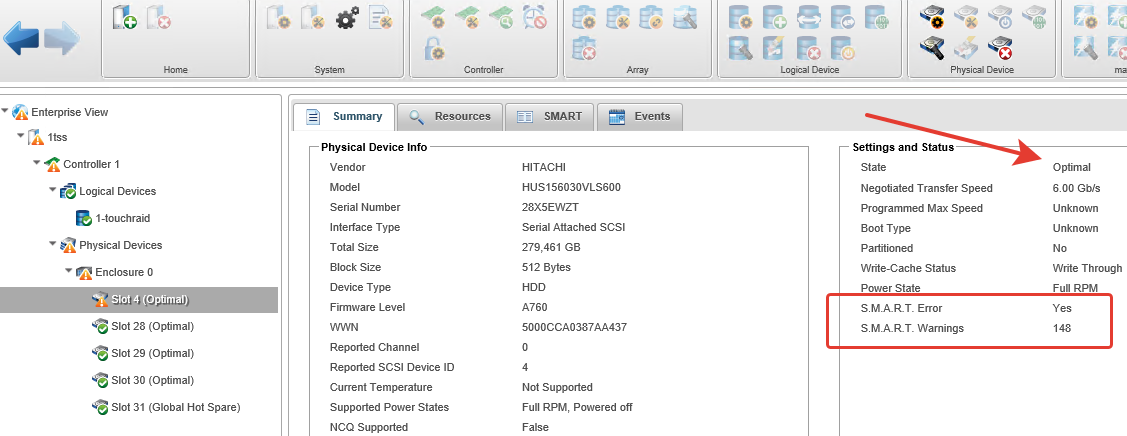Collapse the Enclosure 0 node arrow

(69, 271)
